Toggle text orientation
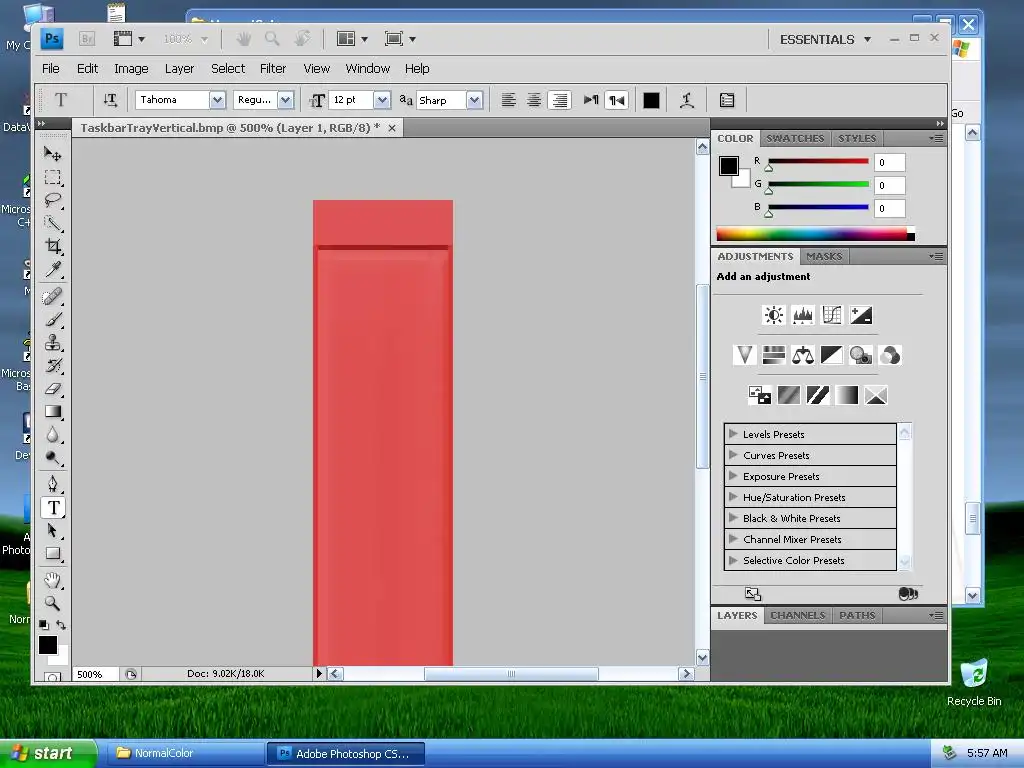The height and width of the screenshot is (768, 1024). click(x=110, y=100)
